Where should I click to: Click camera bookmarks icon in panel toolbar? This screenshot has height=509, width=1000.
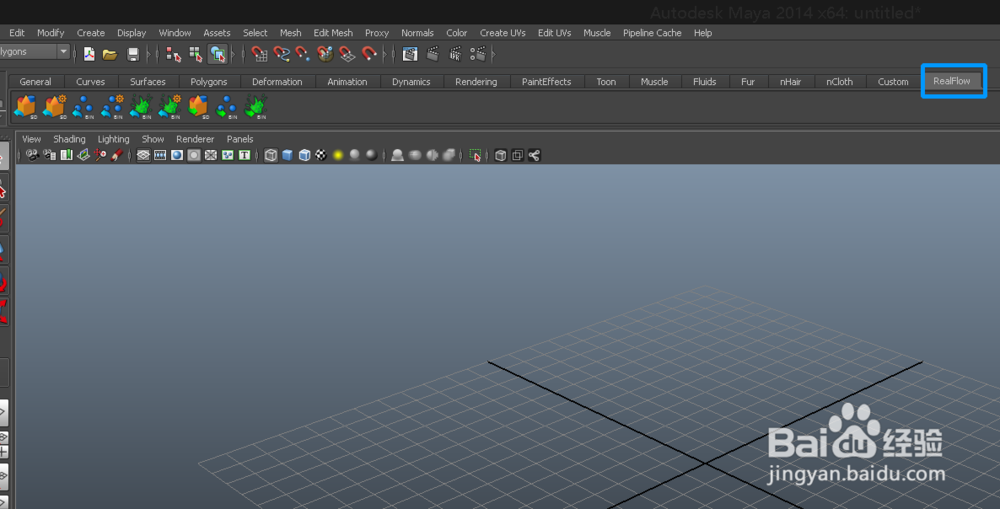coord(66,155)
